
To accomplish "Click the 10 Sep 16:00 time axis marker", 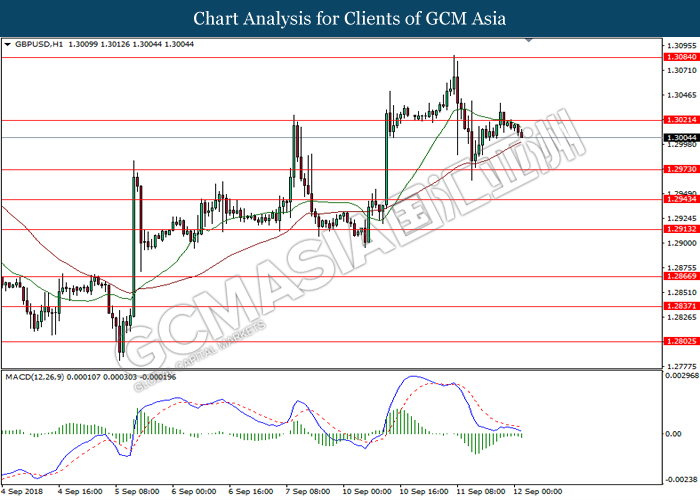I will click(x=424, y=492).
